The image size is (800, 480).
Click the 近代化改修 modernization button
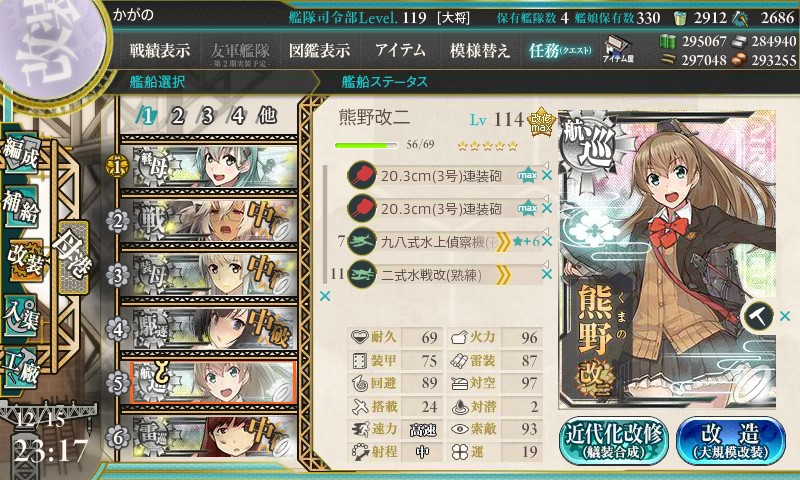(x=614, y=441)
